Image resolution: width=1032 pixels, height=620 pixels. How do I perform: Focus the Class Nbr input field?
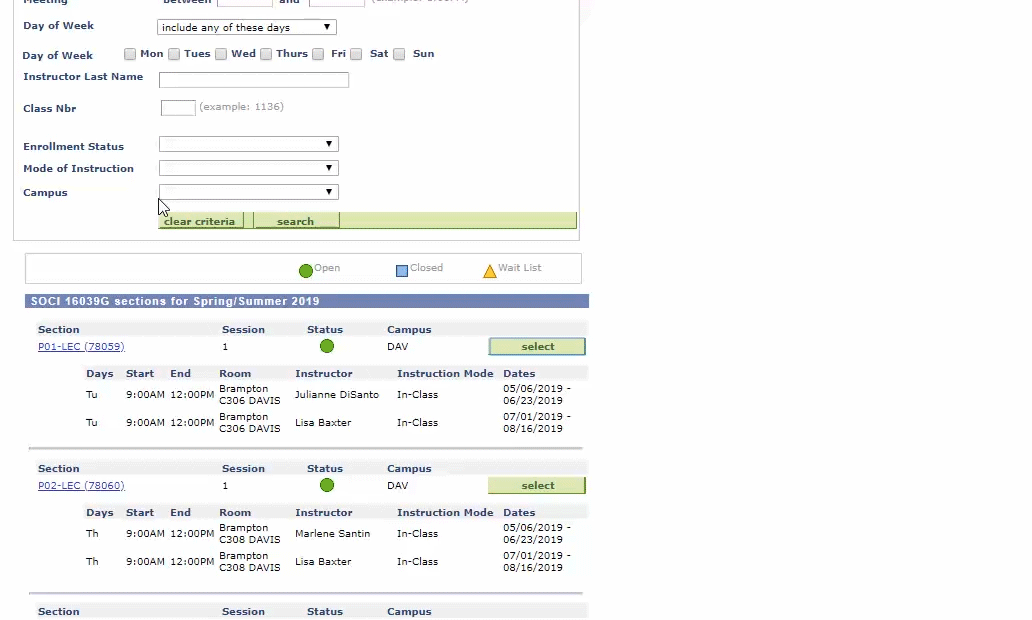pos(178,108)
